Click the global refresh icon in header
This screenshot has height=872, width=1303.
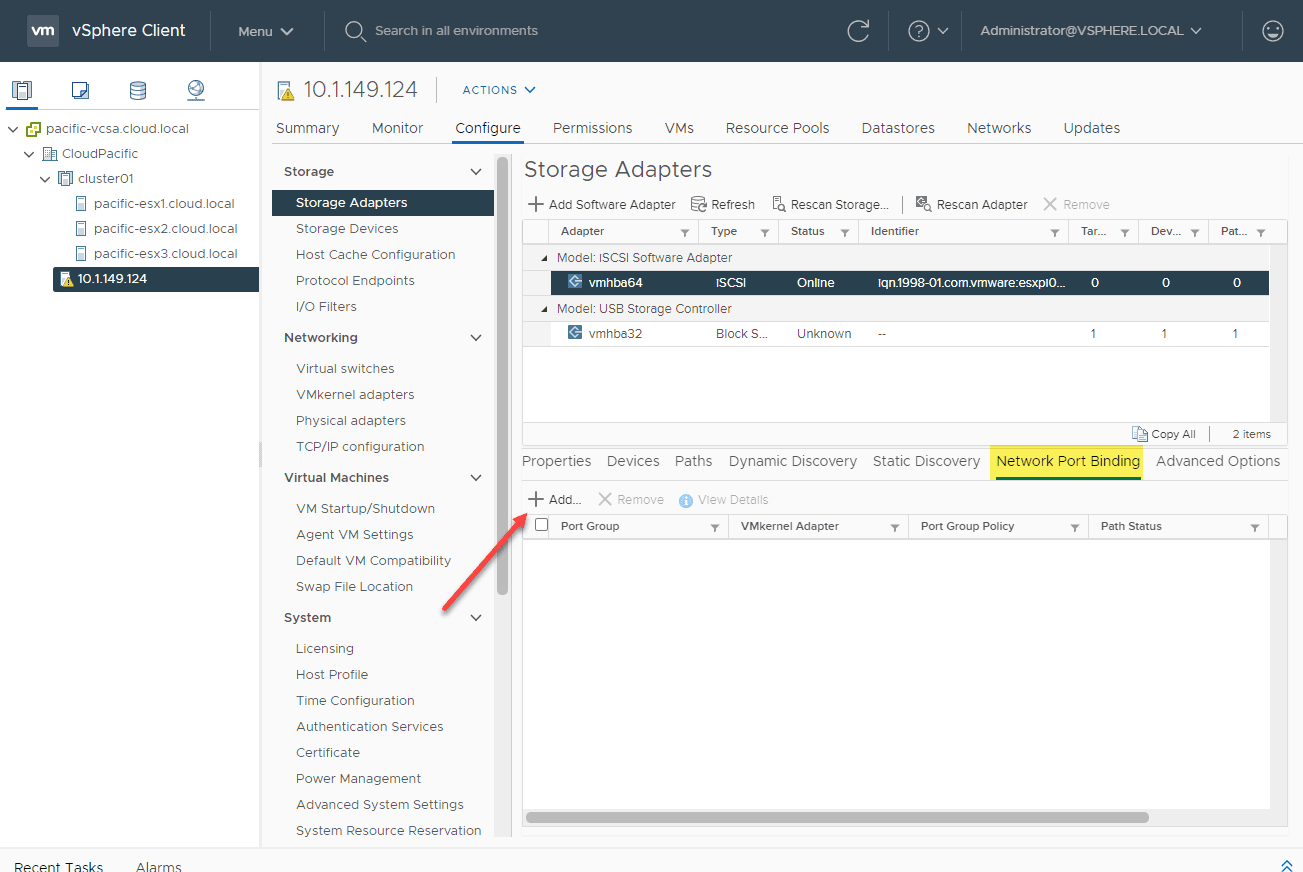pos(858,31)
